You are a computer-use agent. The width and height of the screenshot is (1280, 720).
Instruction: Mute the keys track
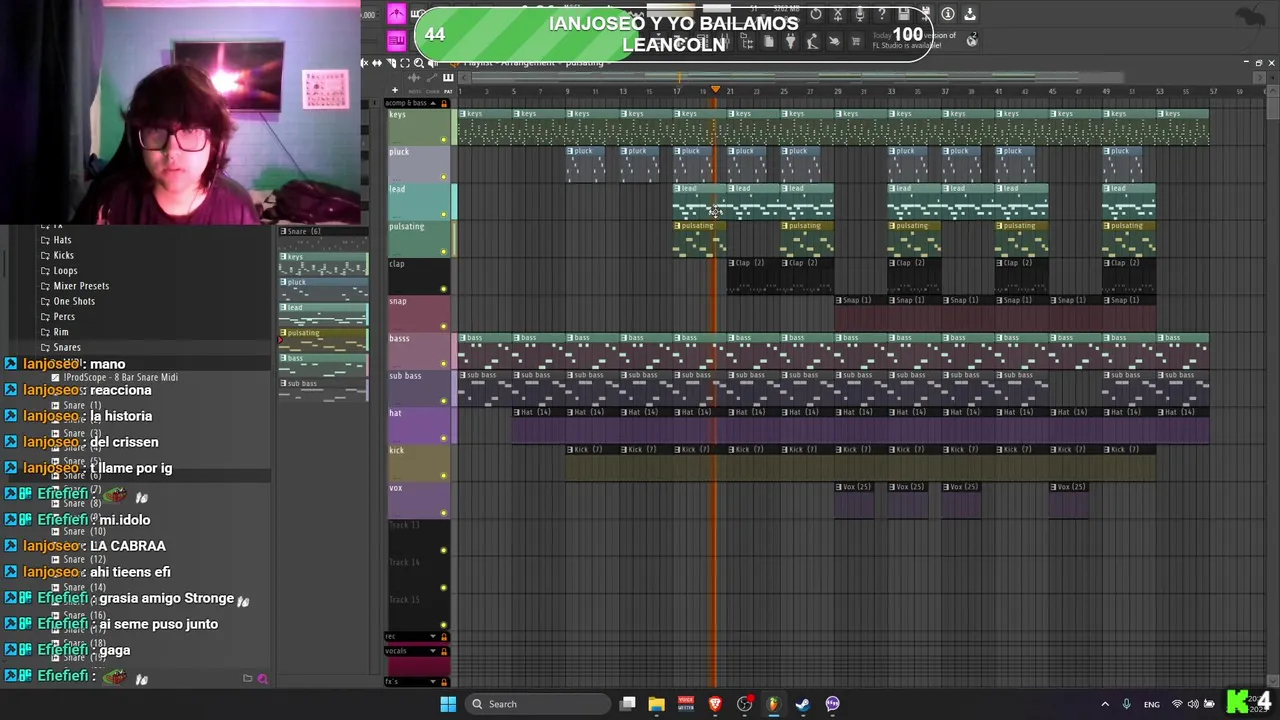click(x=443, y=140)
